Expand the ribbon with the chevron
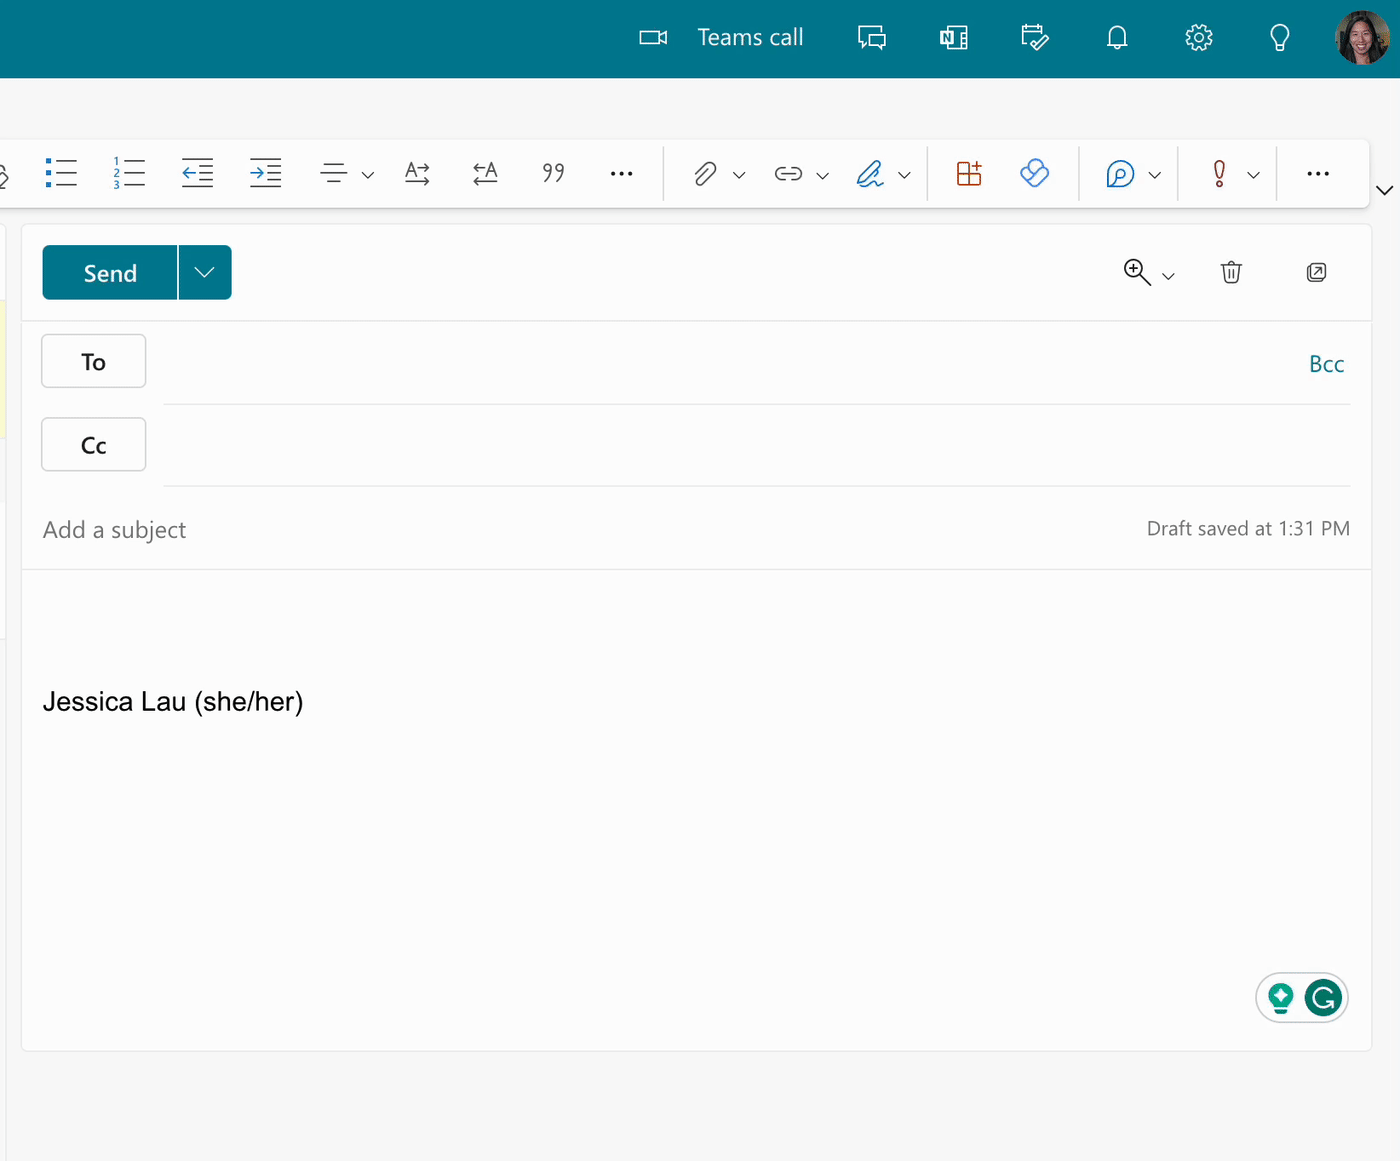This screenshot has width=1400, height=1161. pyautogui.click(x=1384, y=190)
